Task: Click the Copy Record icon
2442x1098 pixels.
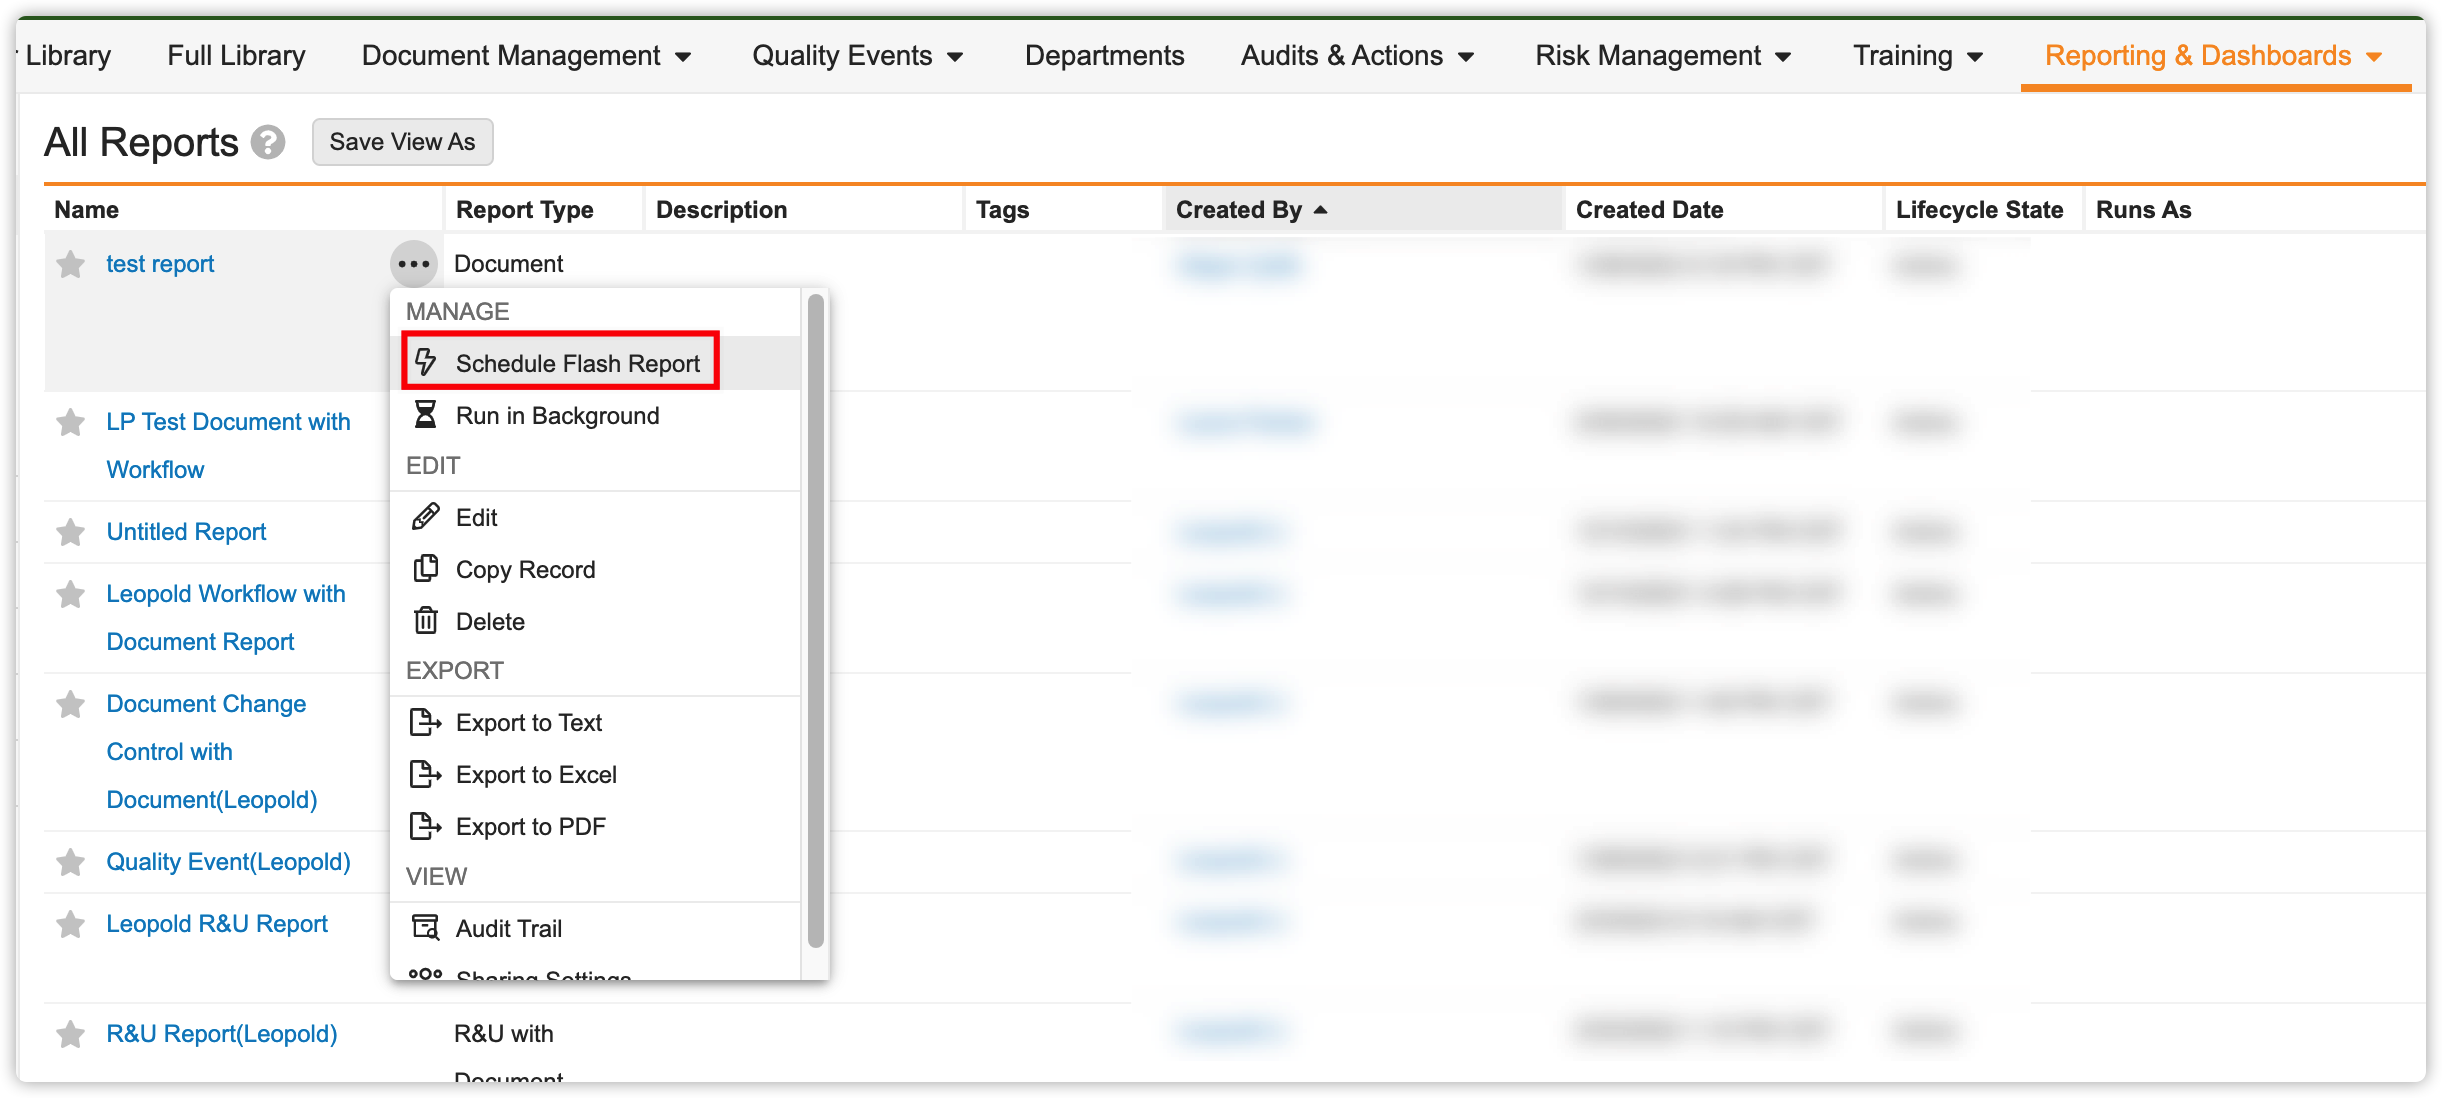Action: (x=426, y=568)
